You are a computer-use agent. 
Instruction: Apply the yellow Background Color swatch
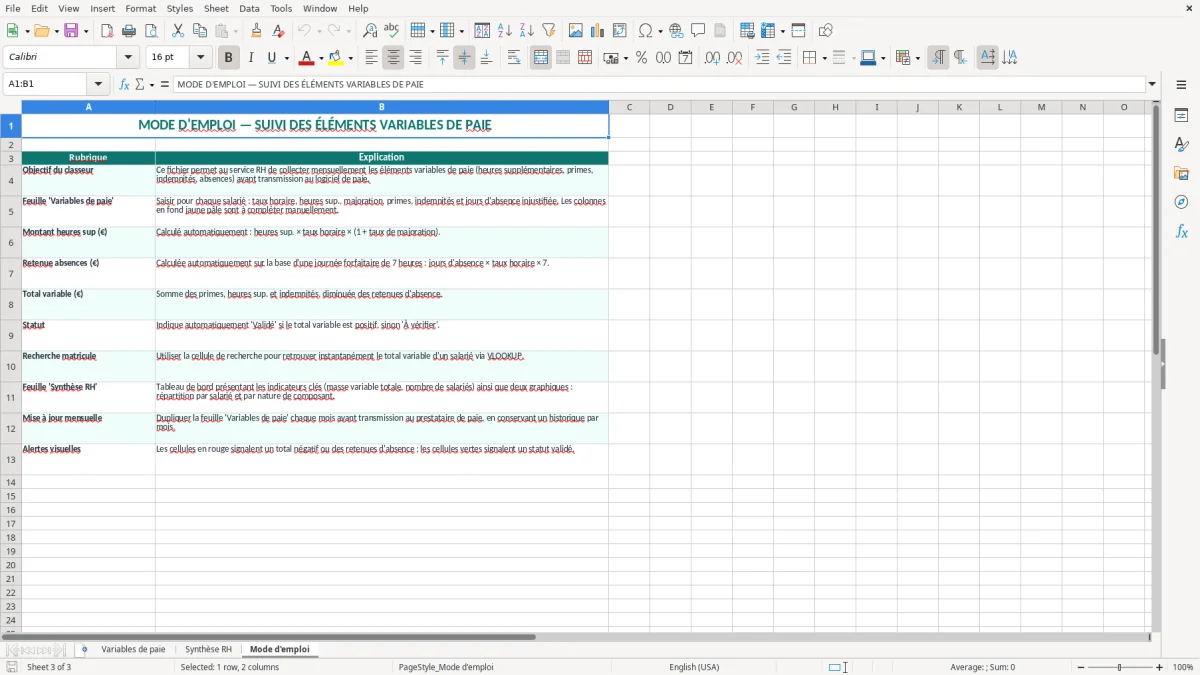coord(336,58)
